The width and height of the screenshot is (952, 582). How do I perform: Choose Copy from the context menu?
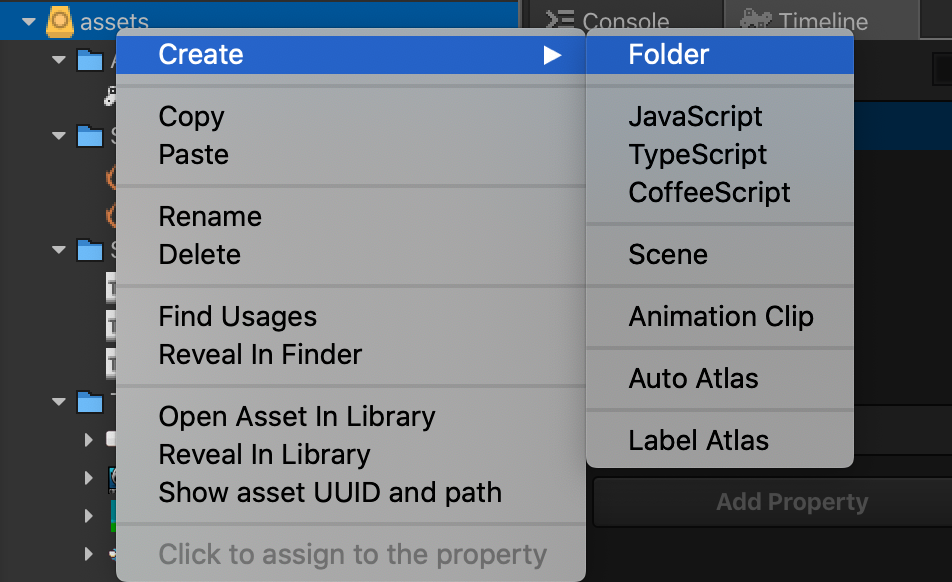pyautogui.click(x=350, y=117)
